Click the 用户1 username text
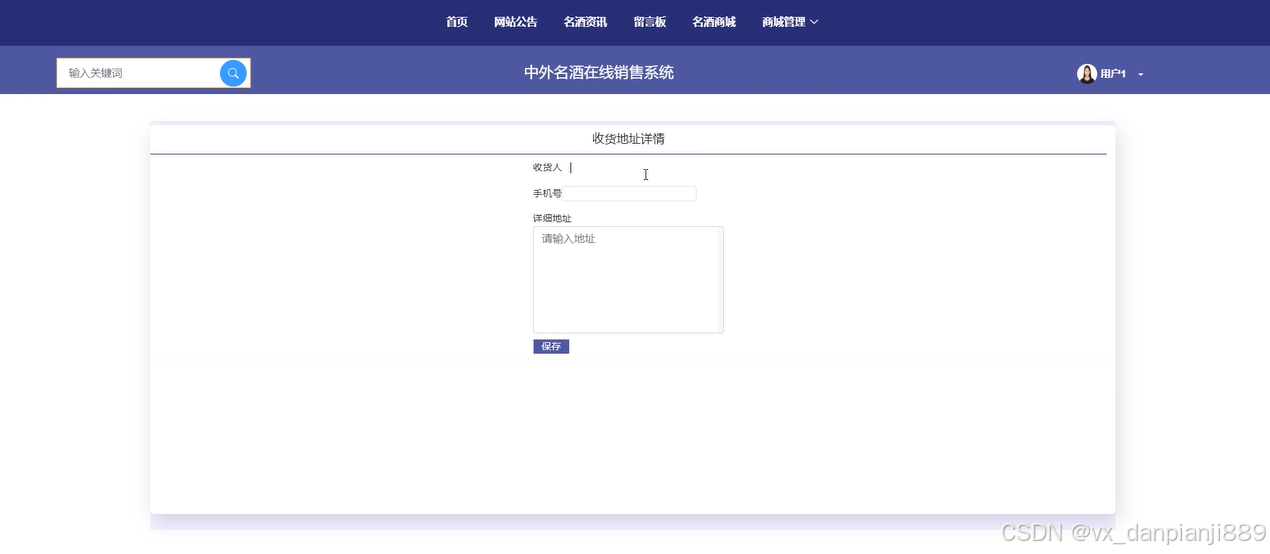This screenshot has height=554, width=1270. [x=1113, y=75]
